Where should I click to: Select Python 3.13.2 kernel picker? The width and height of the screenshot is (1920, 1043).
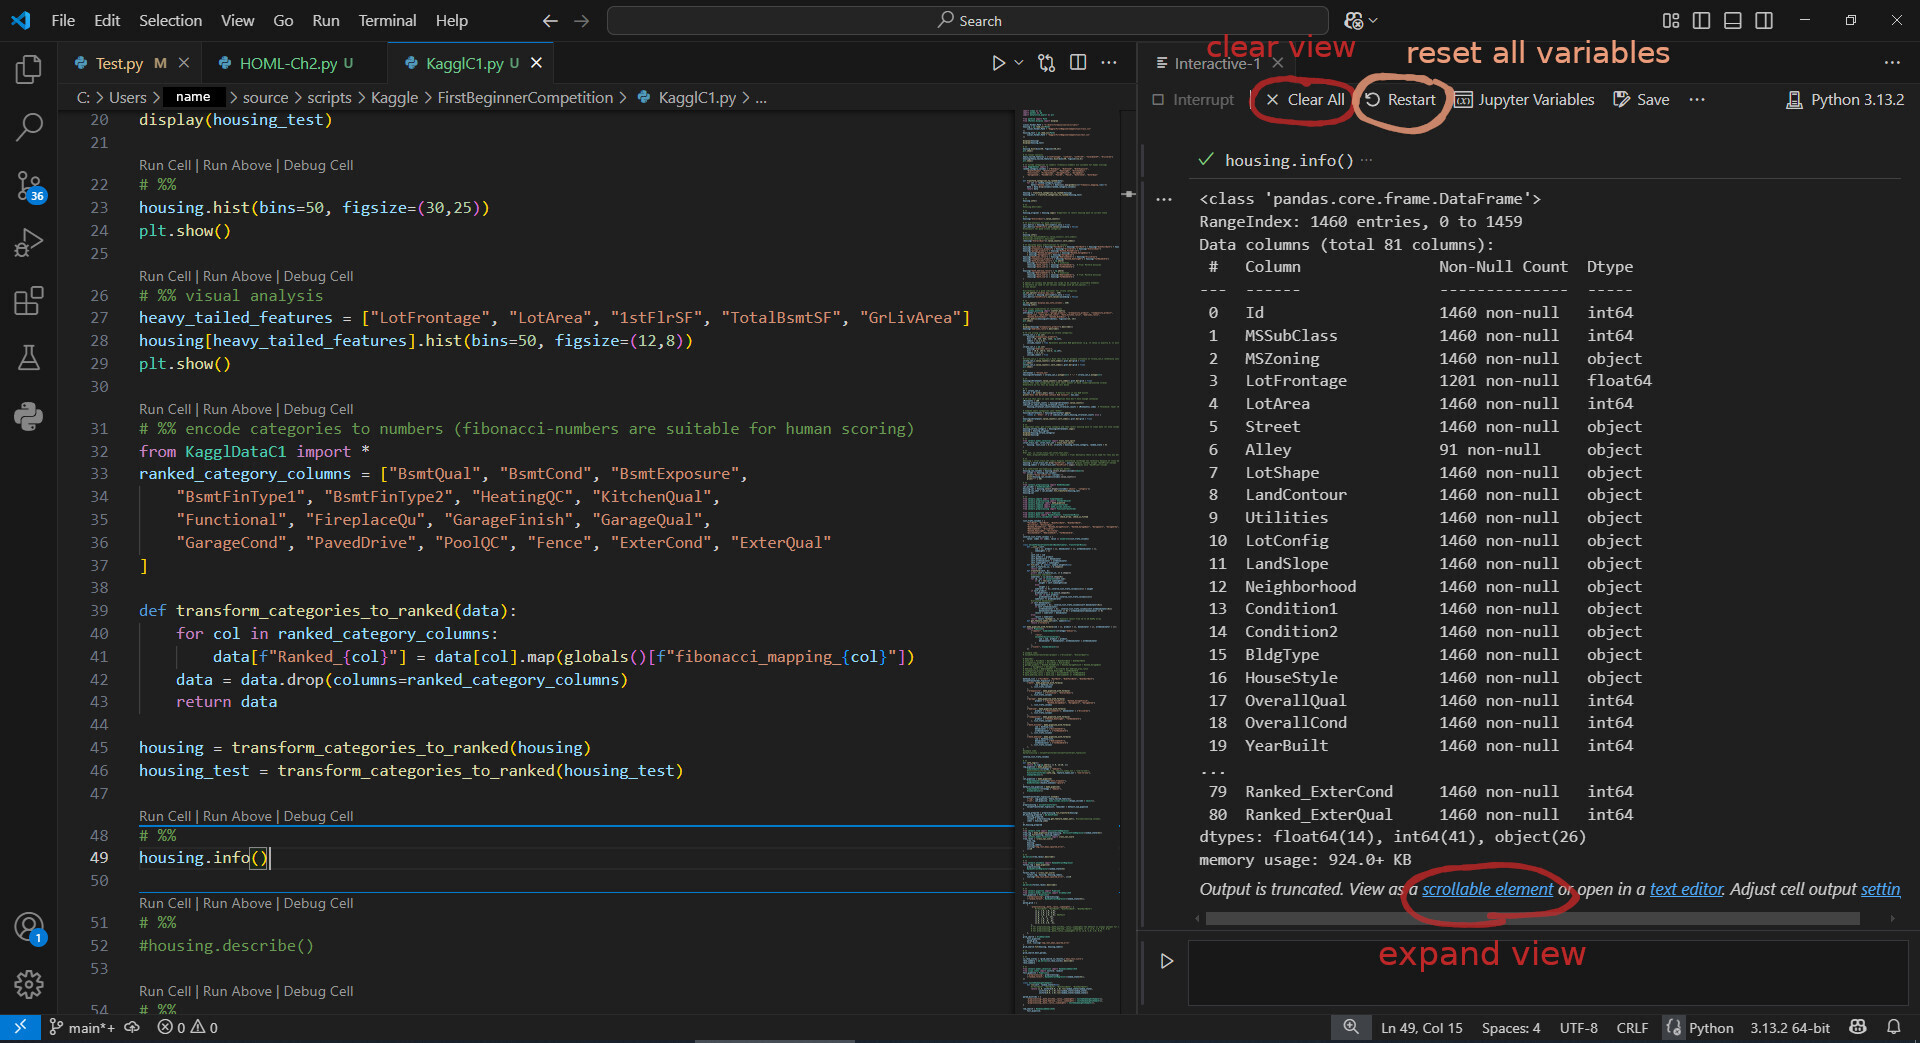click(x=1845, y=99)
